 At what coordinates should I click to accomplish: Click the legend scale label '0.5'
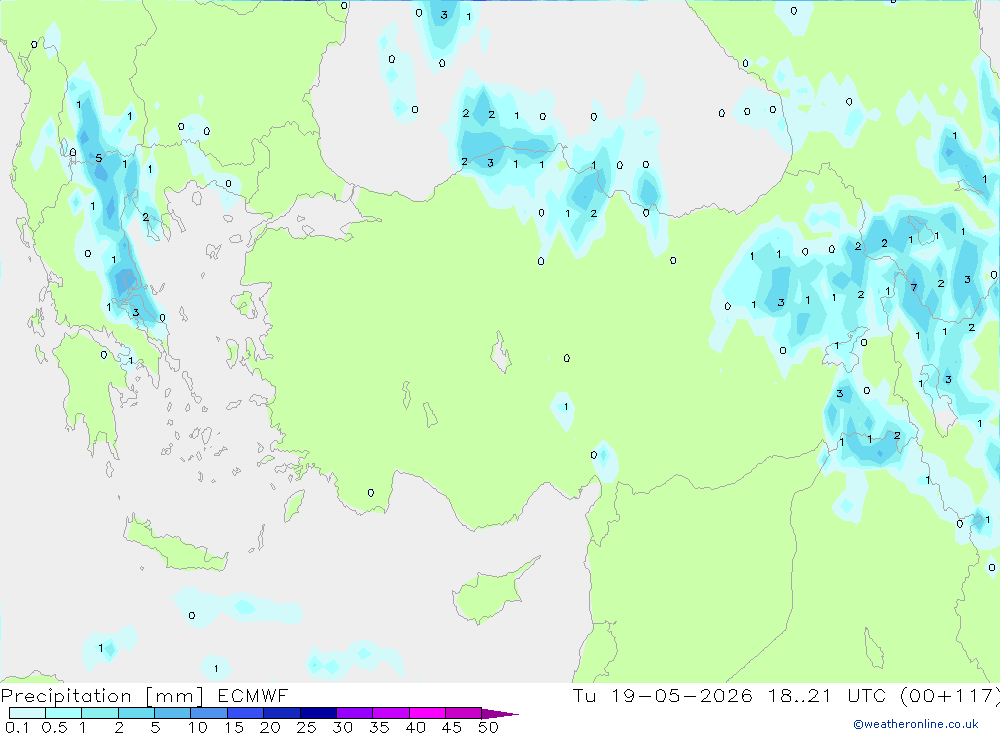(x=54, y=727)
